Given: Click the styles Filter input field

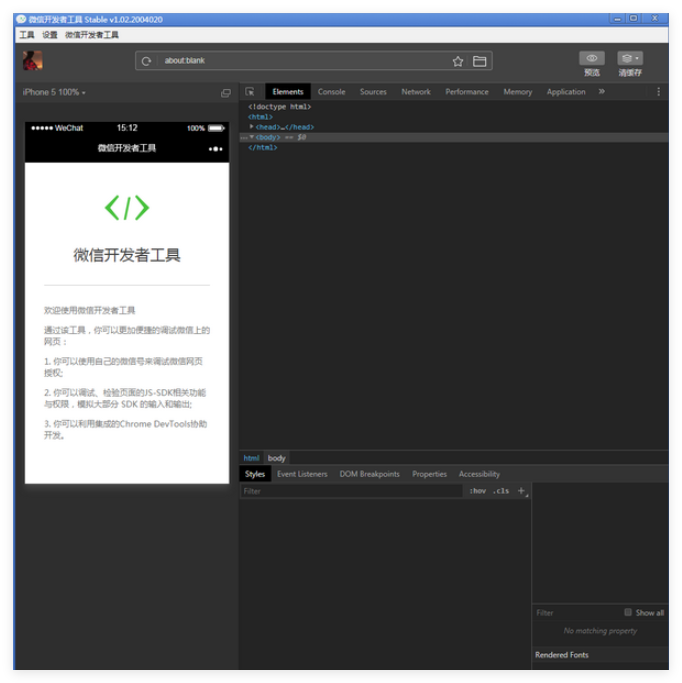Looking at the screenshot, I should click(351, 491).
